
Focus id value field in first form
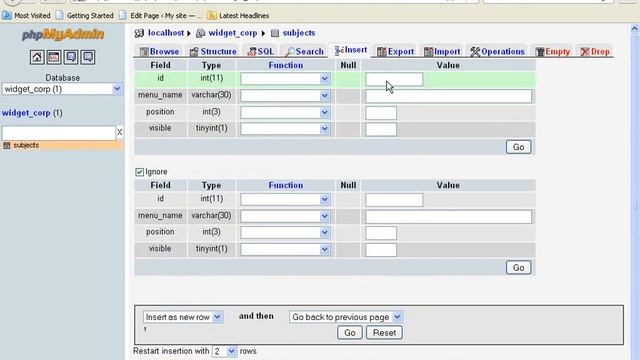[394, 79]
